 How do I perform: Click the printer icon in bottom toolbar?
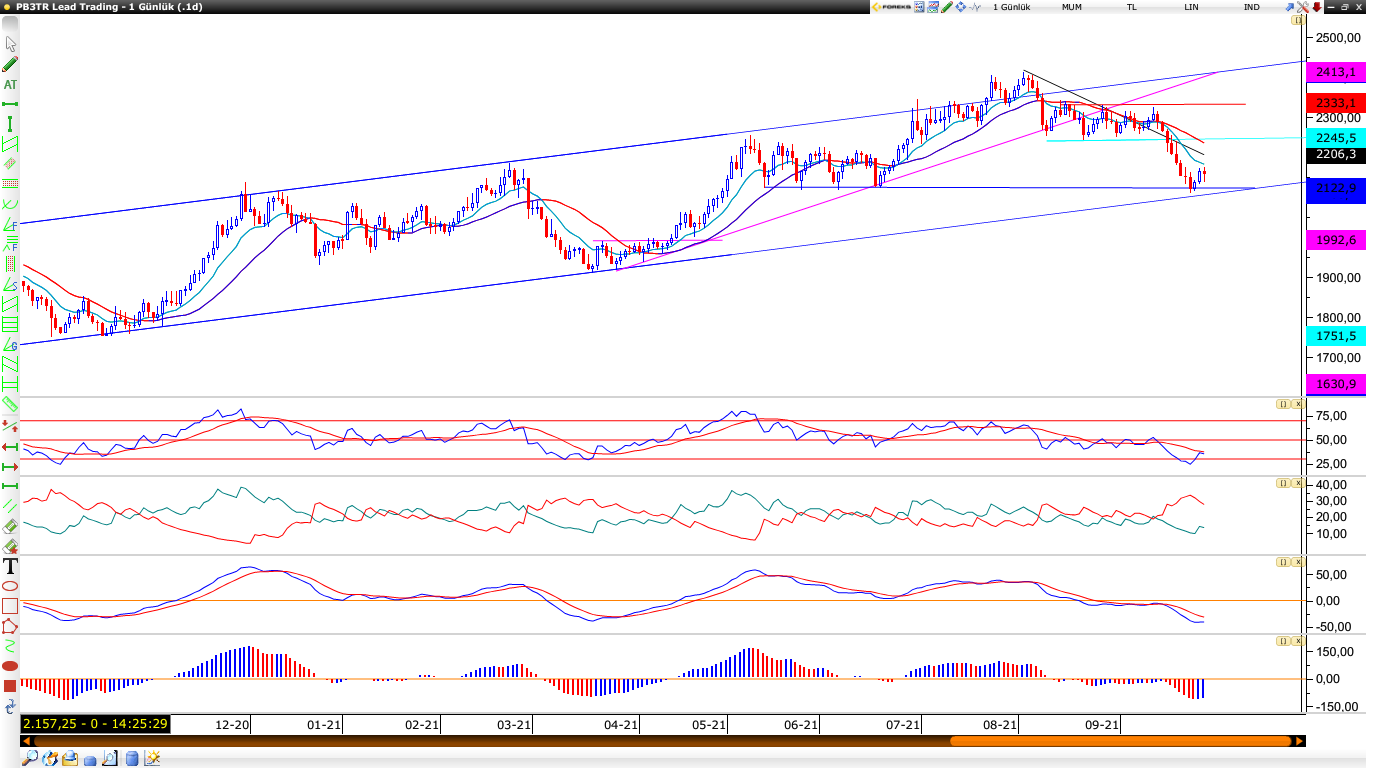click(70, 758)
